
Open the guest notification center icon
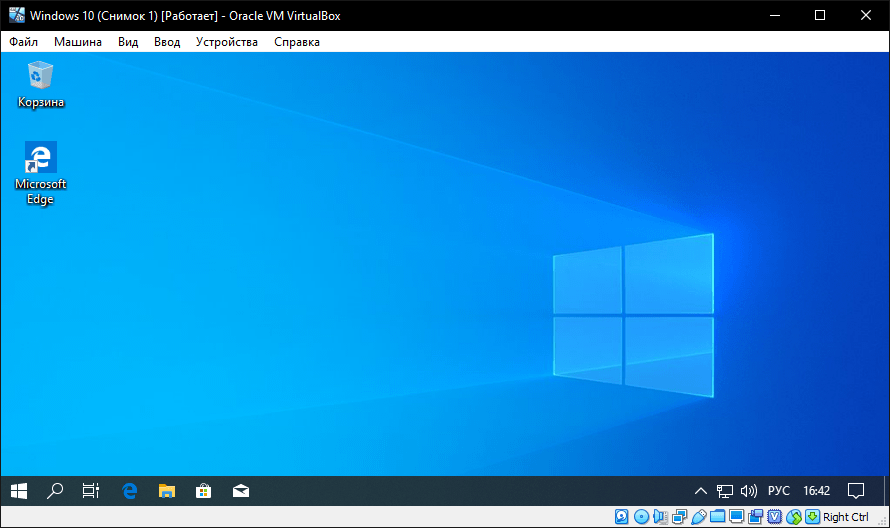(856, 491)
